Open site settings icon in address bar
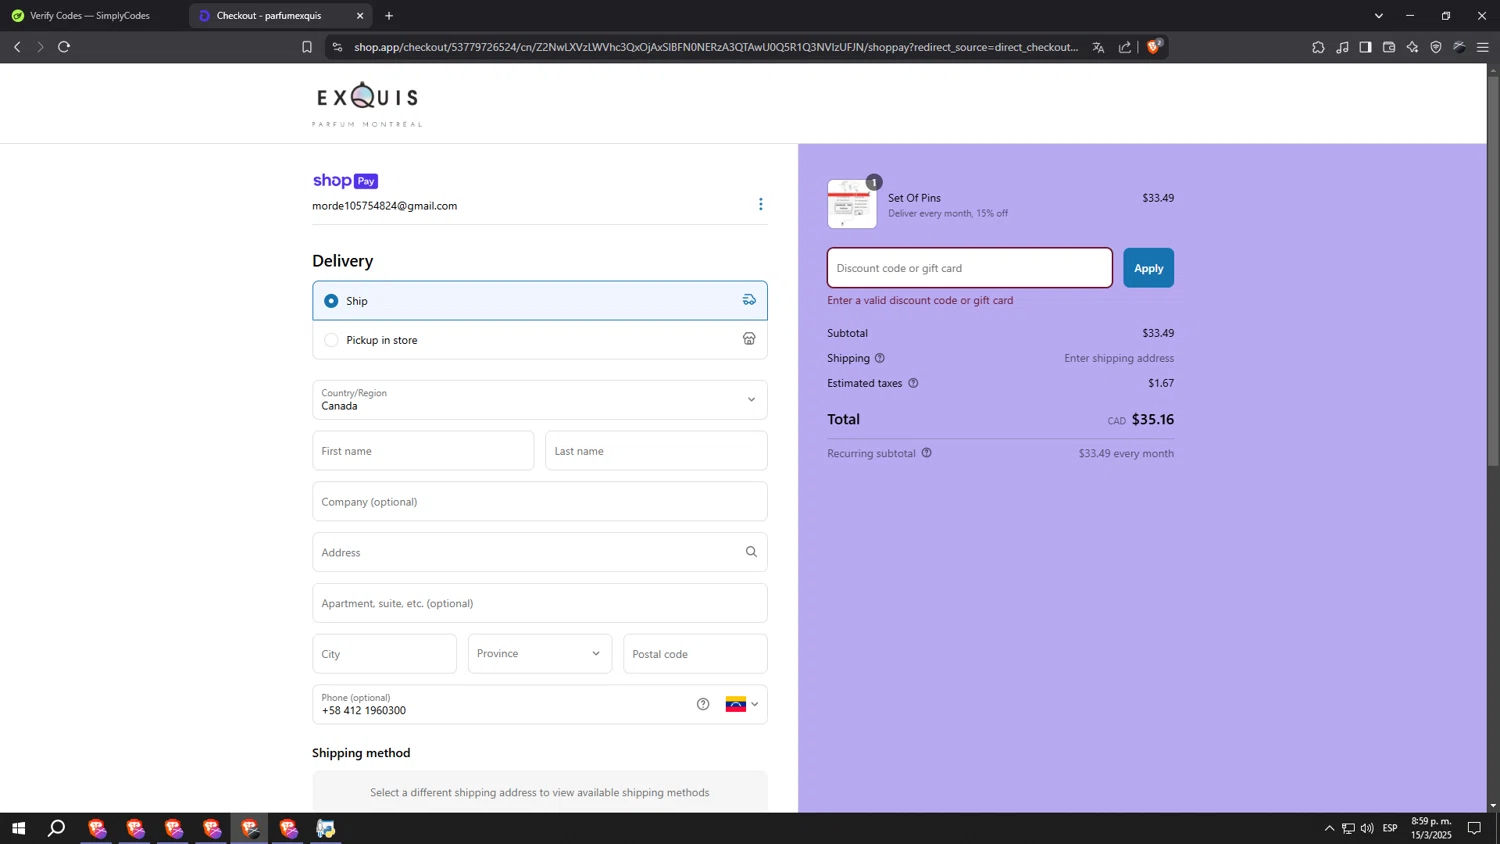Image resolution: width=1500 pixels, height=844 pixels. click(337, 47)
